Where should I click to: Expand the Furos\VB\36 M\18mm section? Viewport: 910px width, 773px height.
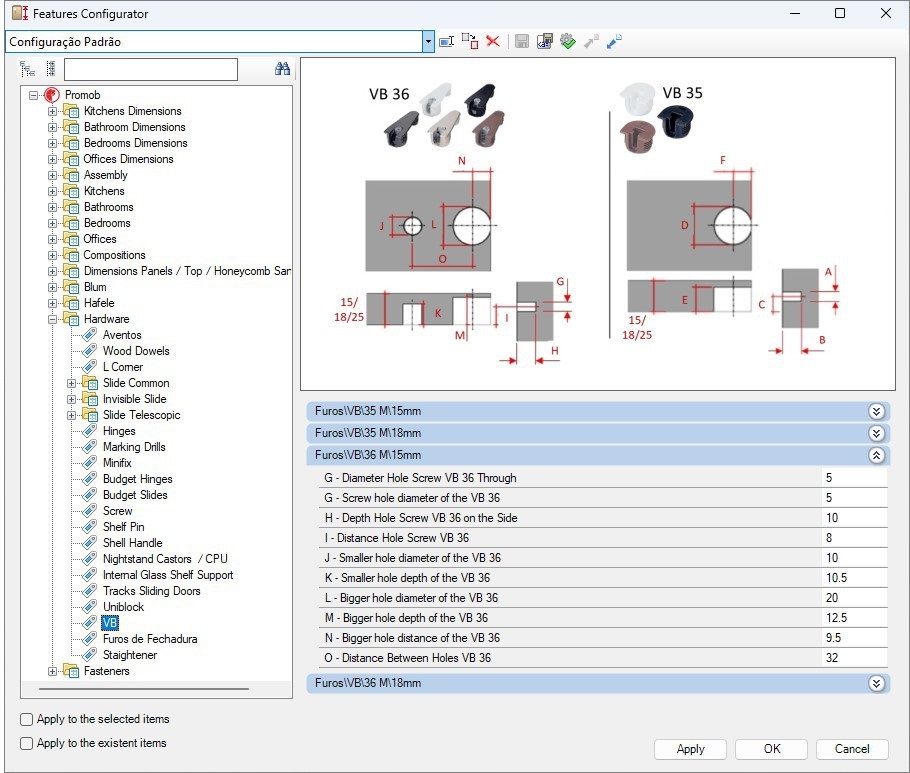[876, 684]
